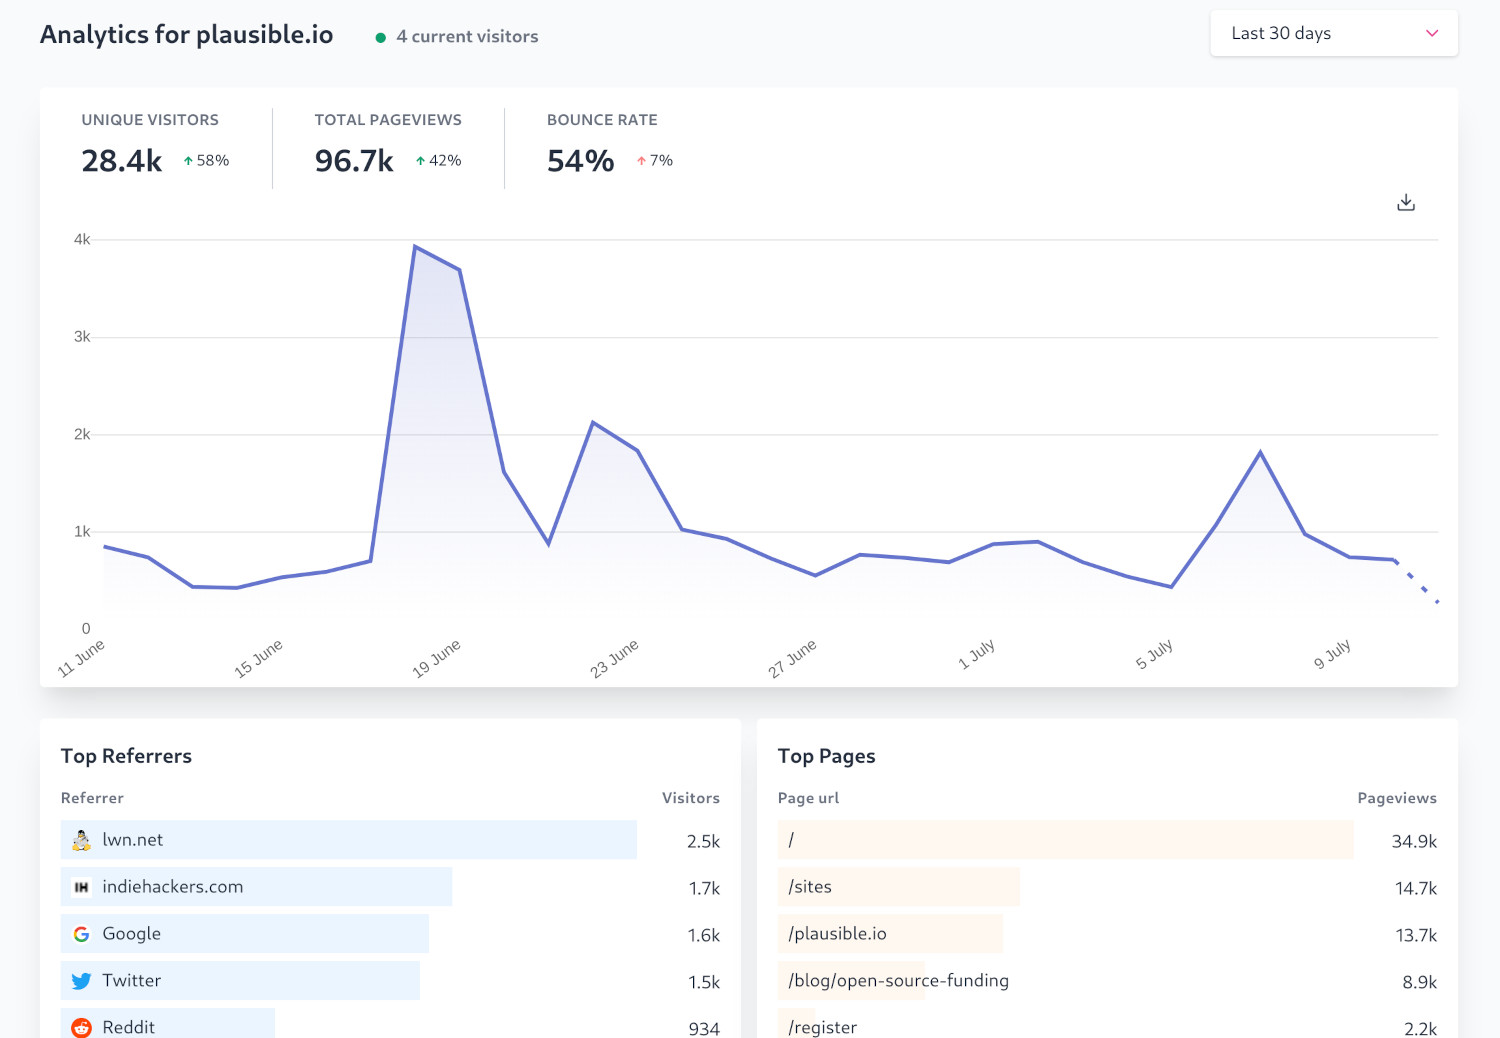This screenshot has width=1500, height=1038.
Task: Click the Top Pages heading
Action: coord(827,756)
